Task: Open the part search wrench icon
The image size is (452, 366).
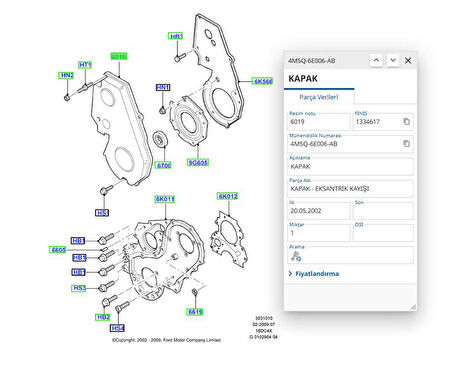Action: click(296, 256)
